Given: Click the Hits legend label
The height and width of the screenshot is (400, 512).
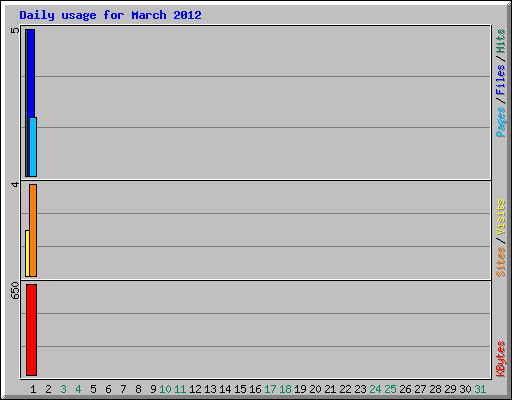Looking at the screenshot, I should (x=500, y=41).
